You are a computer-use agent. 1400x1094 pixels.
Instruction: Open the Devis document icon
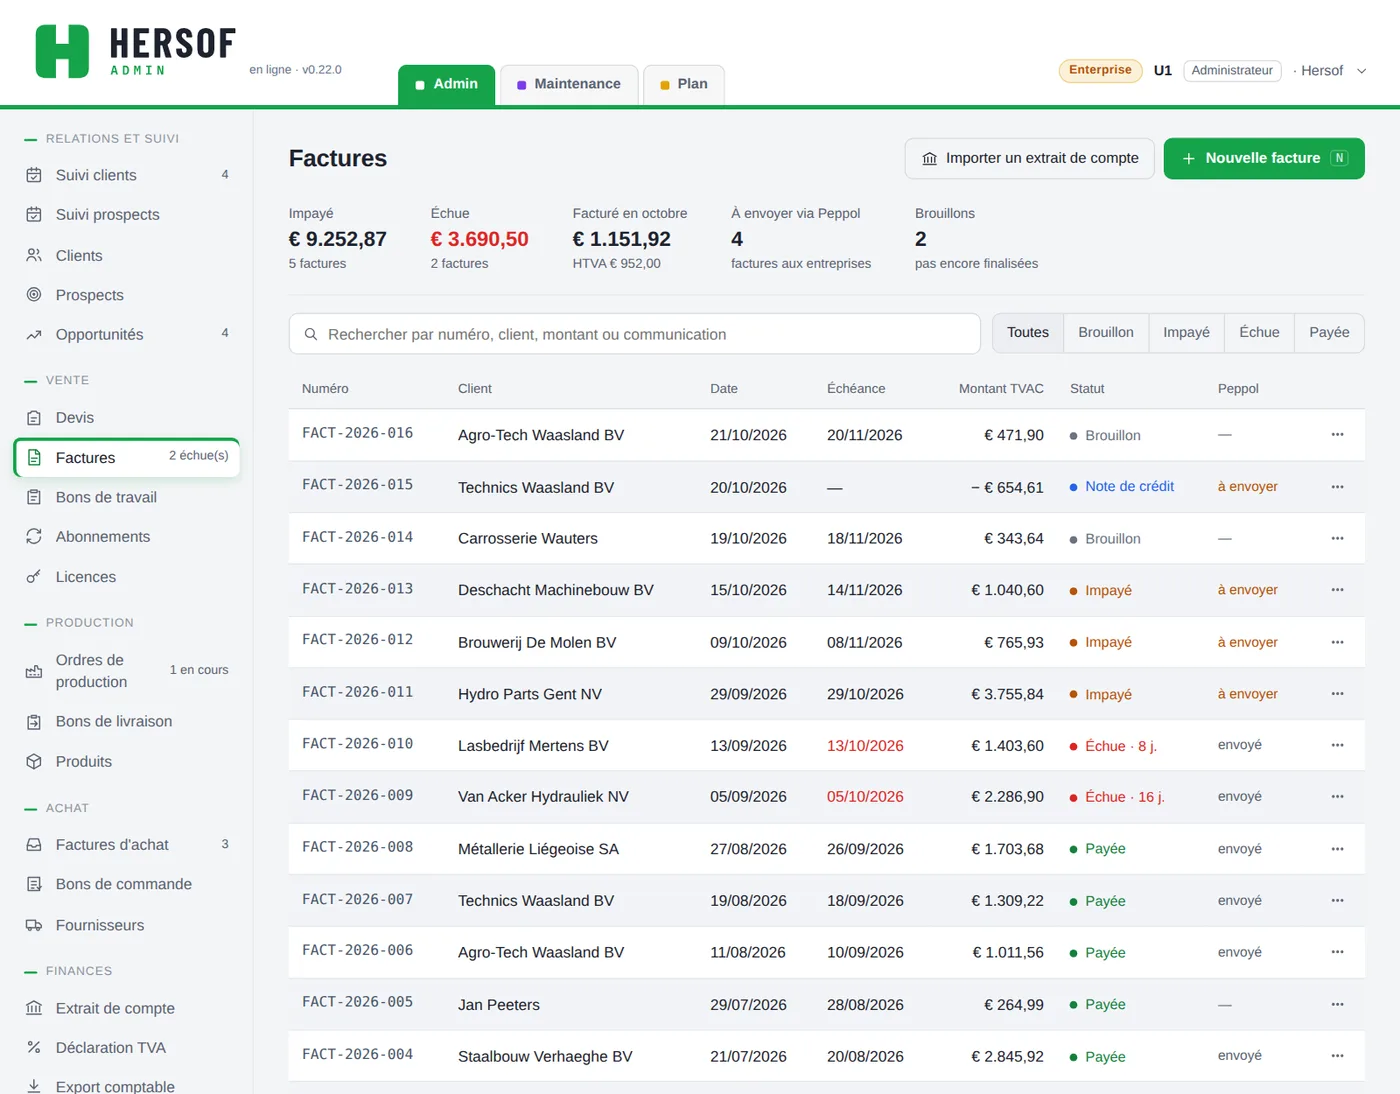pyautogui.click(x=34, y=418)
